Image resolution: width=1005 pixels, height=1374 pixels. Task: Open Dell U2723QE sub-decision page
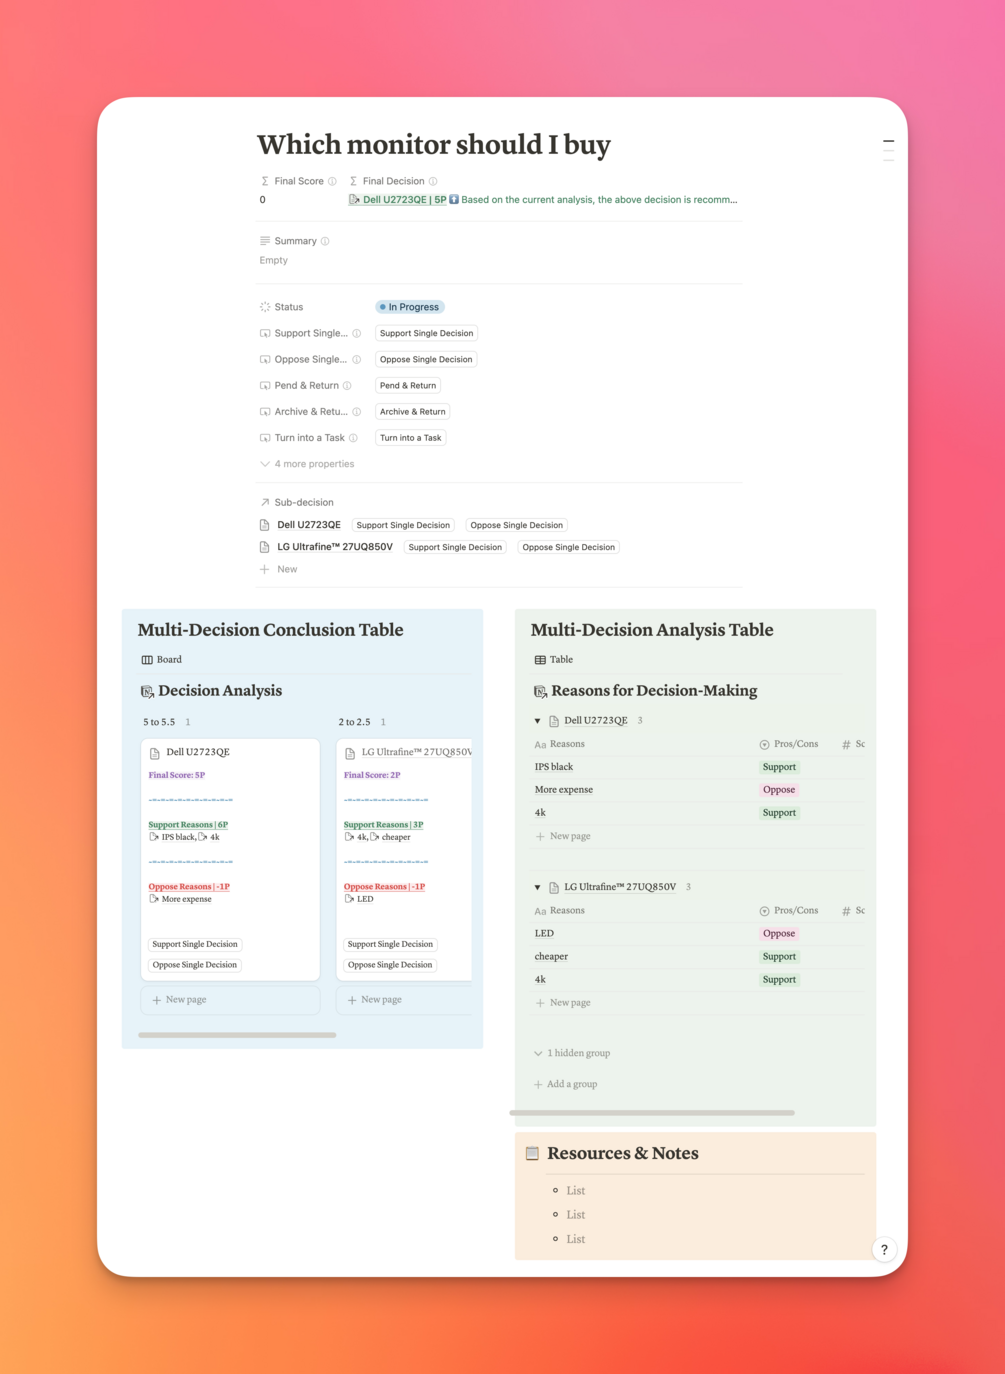pyautogui.click(x=309, y=525)
